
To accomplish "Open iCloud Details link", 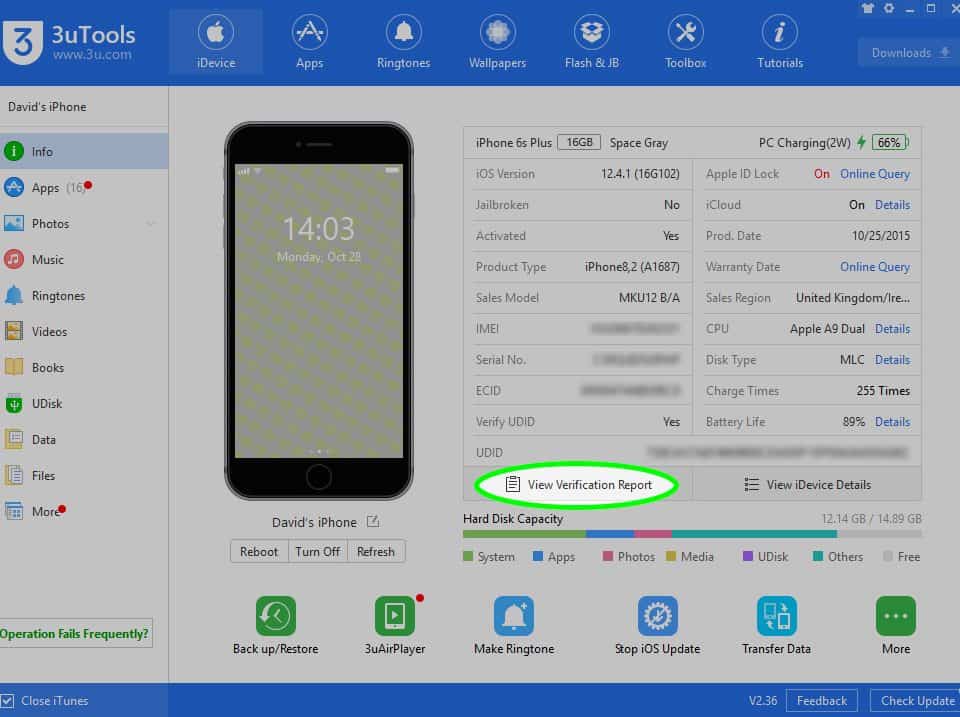I will coord(892,205).
